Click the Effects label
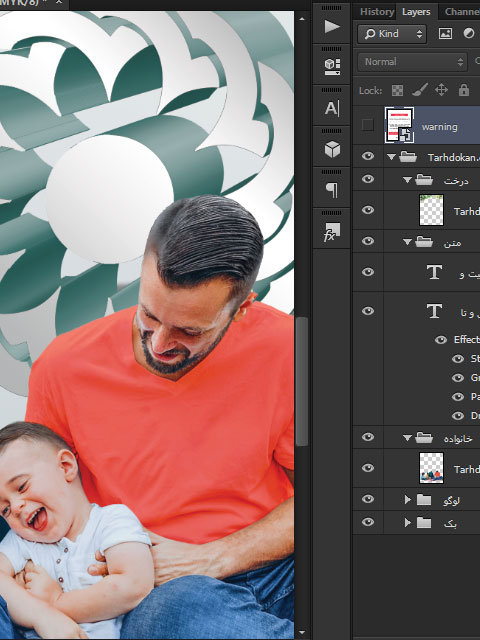 point(467,340)
